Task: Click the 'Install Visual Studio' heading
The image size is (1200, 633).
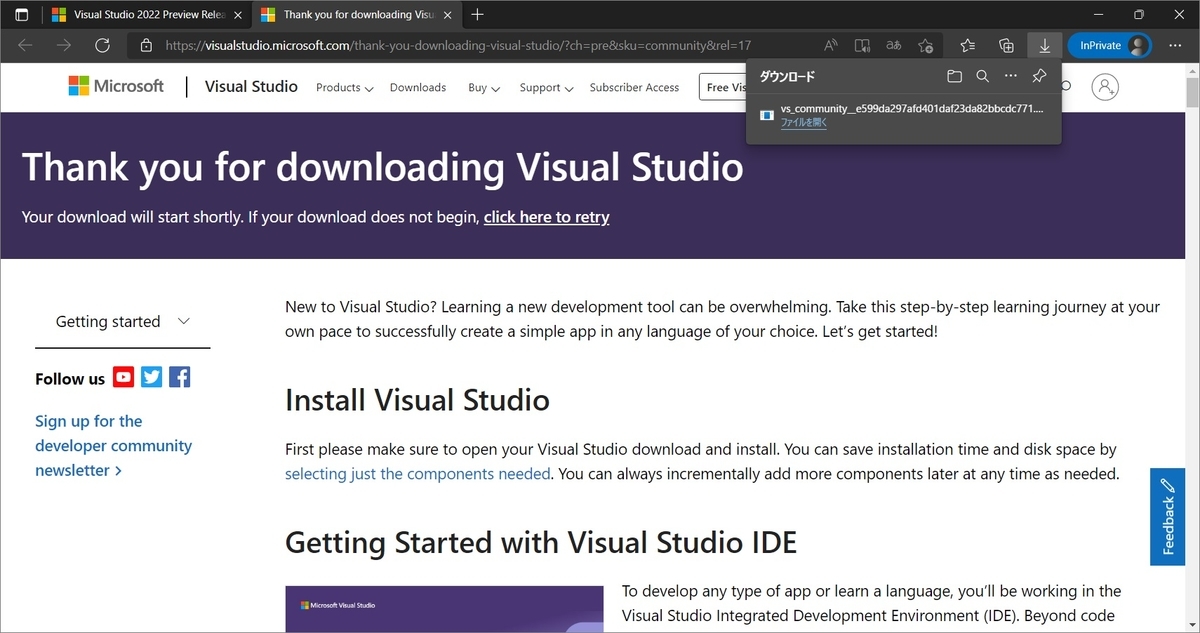Action: (x=417, y=400)
